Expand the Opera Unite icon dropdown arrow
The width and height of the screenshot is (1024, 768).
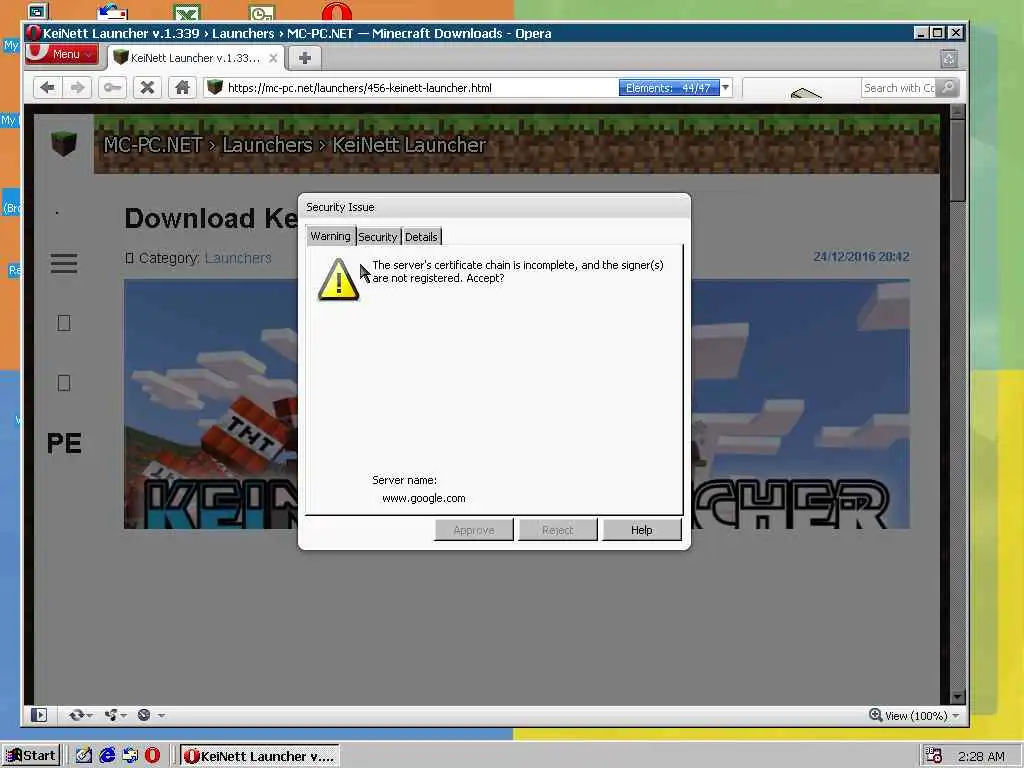pos(123,716)
